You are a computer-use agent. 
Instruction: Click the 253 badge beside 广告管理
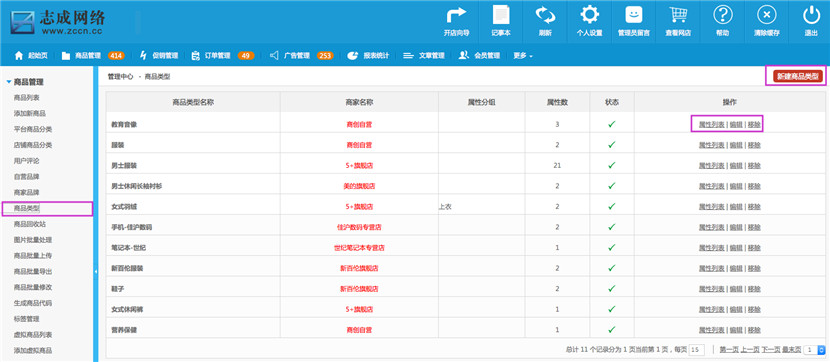[x=325, y=56]
